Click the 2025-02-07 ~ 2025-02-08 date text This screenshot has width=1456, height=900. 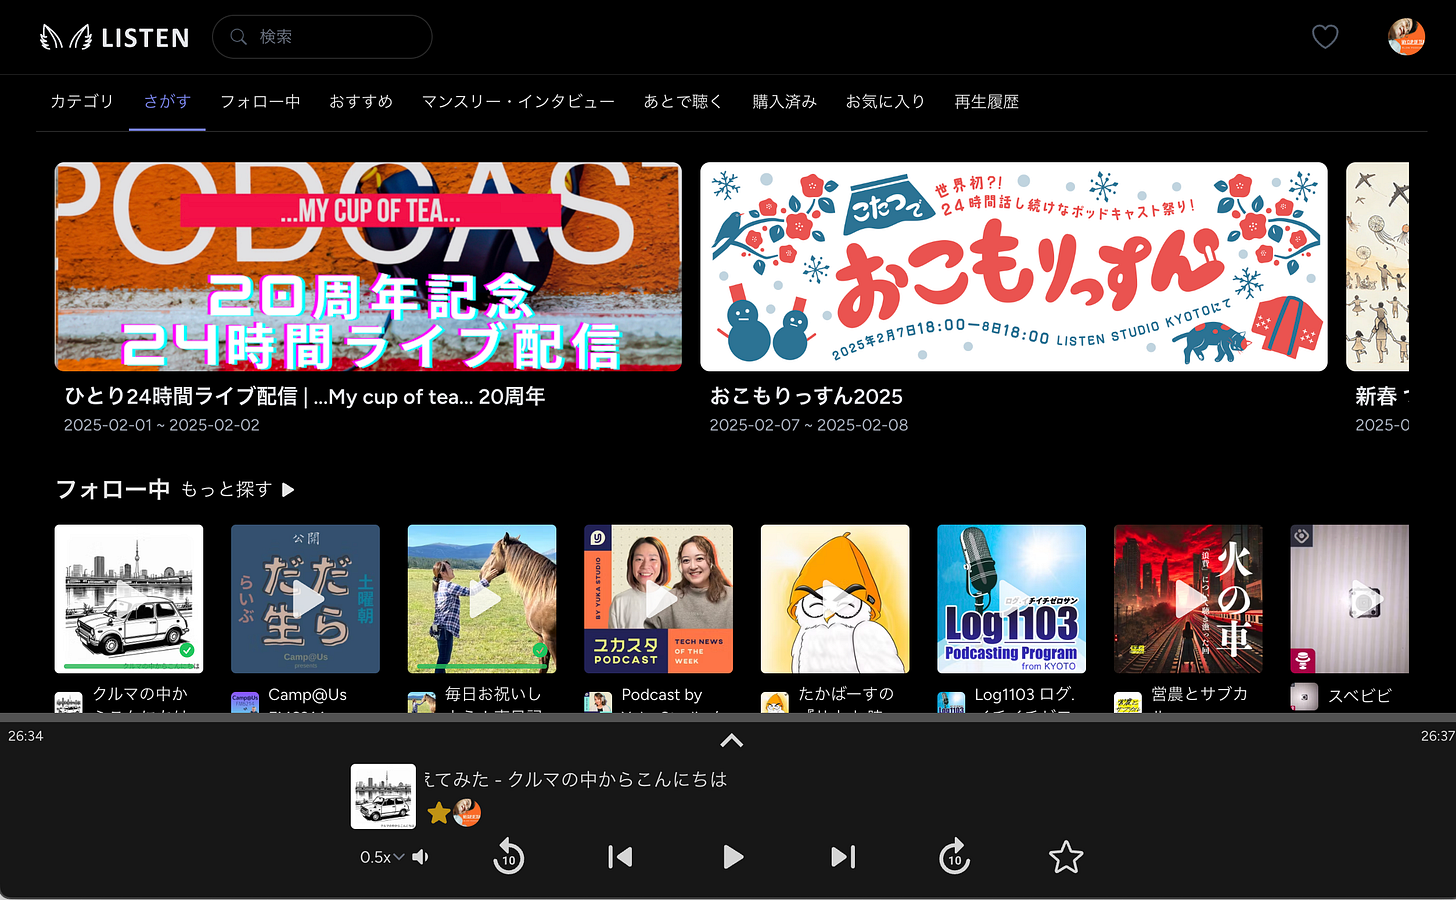click(x=809, y=425)
